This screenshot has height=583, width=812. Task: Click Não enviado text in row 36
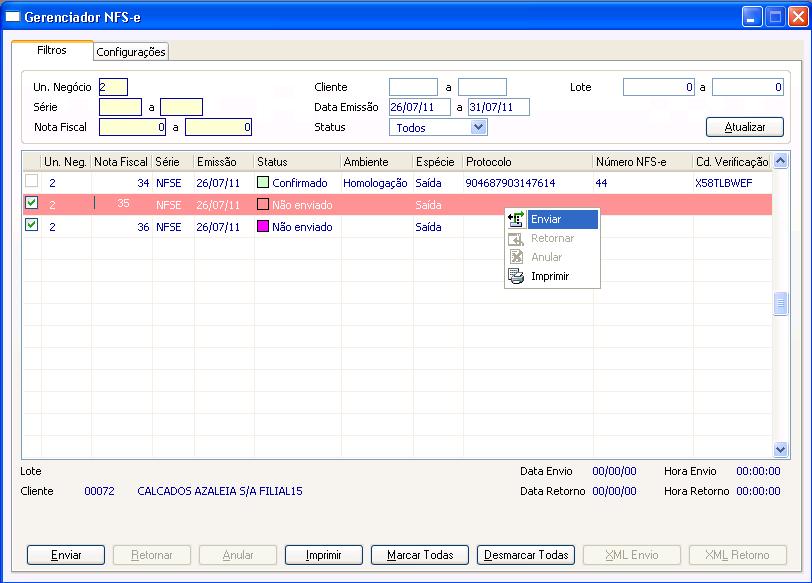pyautogui.click(x=302, y=227)
